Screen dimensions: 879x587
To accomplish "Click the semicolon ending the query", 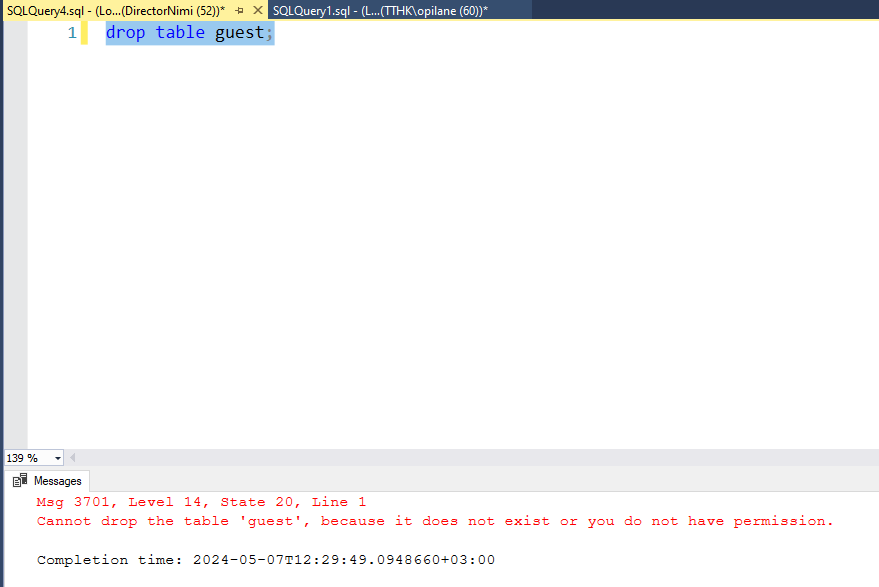I will [269, 33].
